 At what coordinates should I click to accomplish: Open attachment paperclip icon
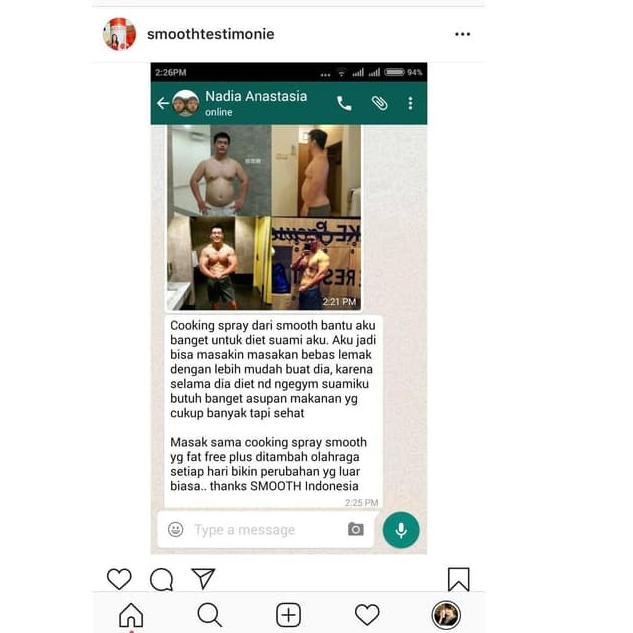[x=379, y=103]
